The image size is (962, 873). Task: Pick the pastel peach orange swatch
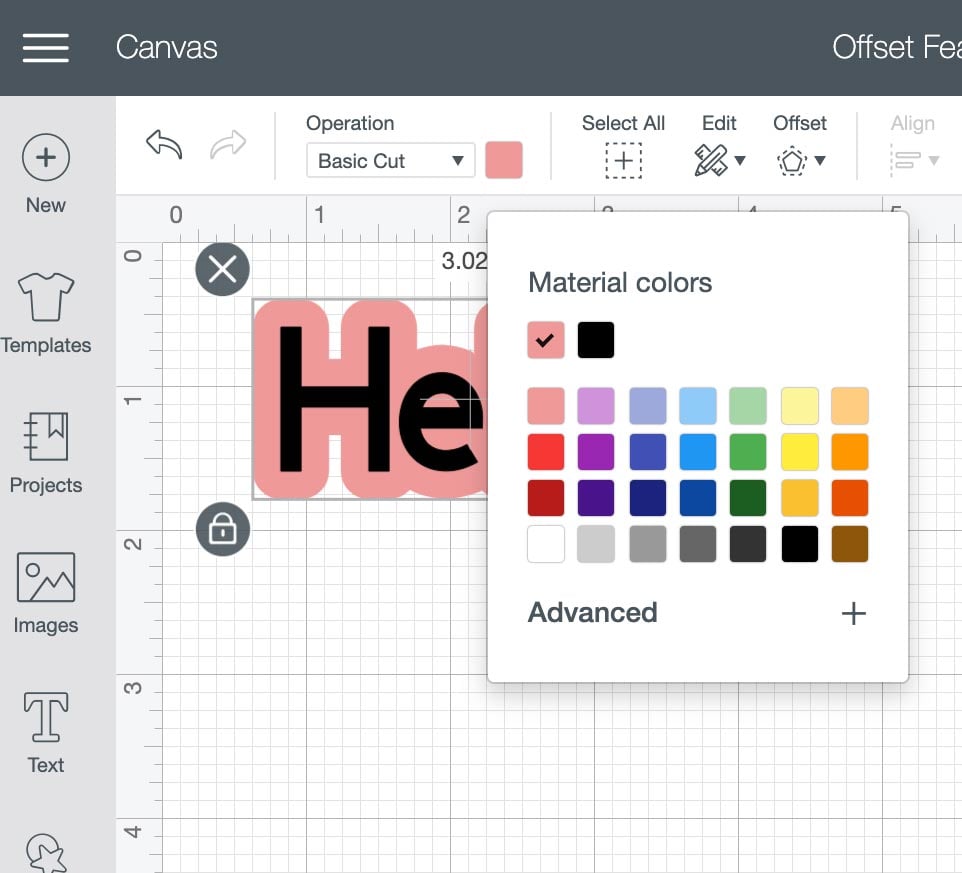[x=850, y=406]
